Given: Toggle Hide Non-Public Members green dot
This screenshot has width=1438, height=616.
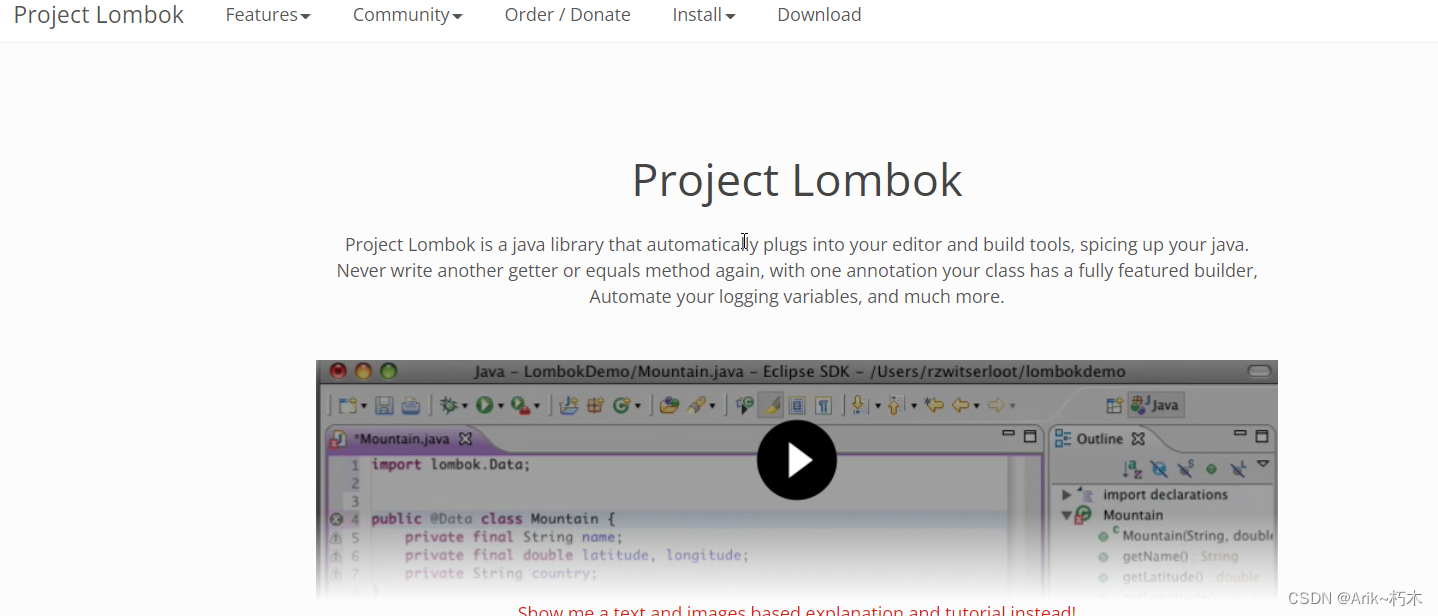Looking at the screenshot, I should (x=1211, y=468).
